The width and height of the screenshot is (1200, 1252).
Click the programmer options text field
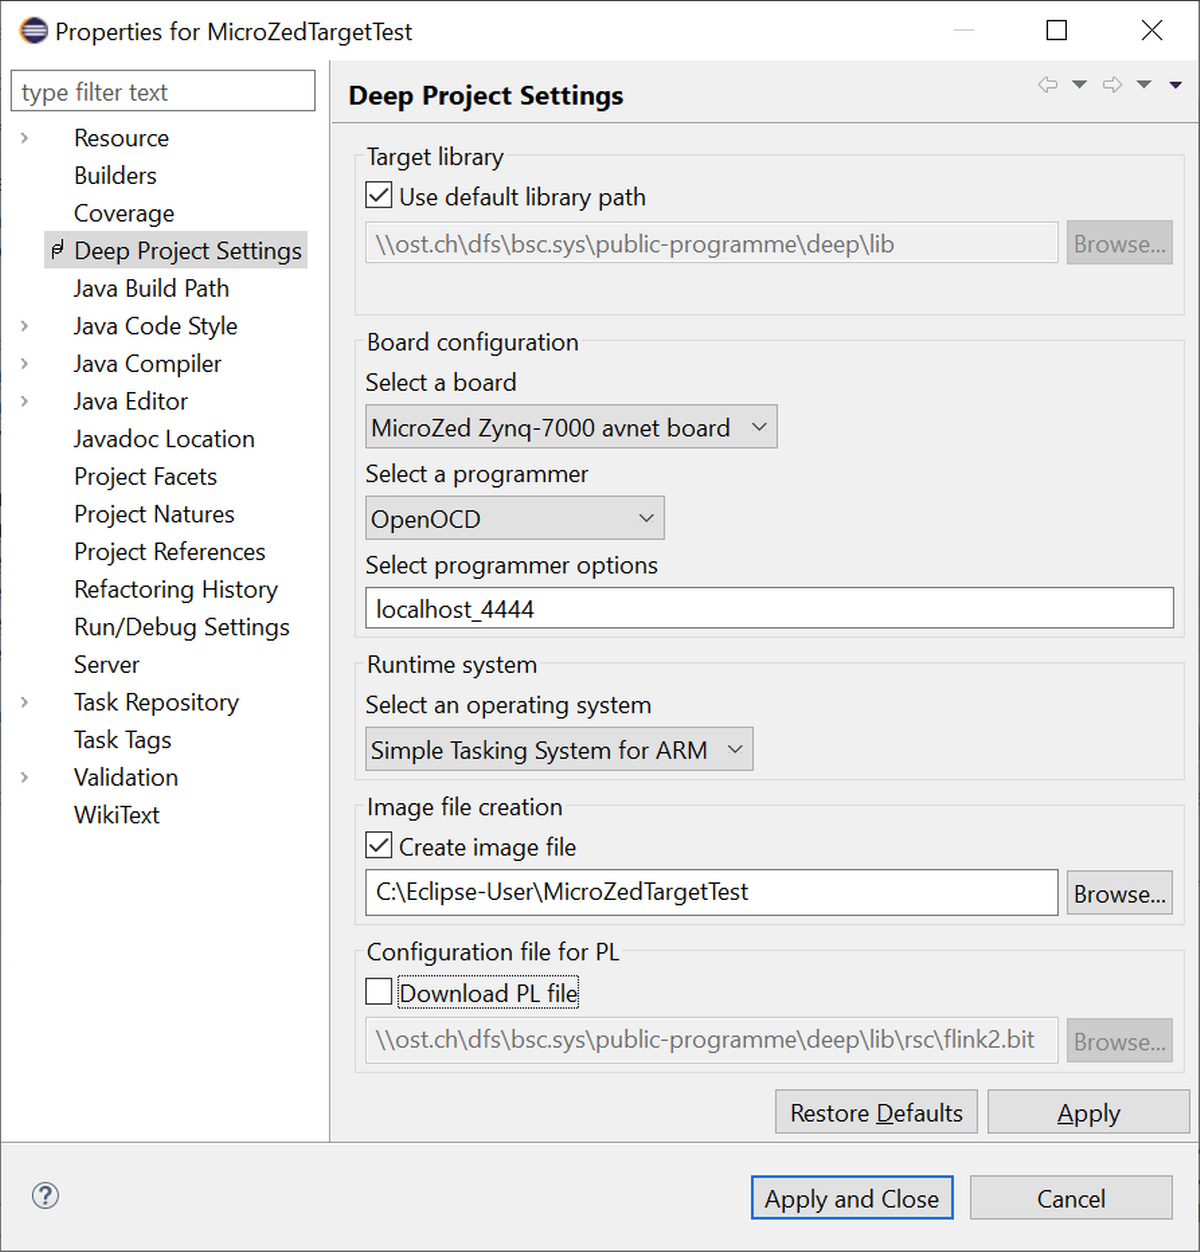coord(769,609)
